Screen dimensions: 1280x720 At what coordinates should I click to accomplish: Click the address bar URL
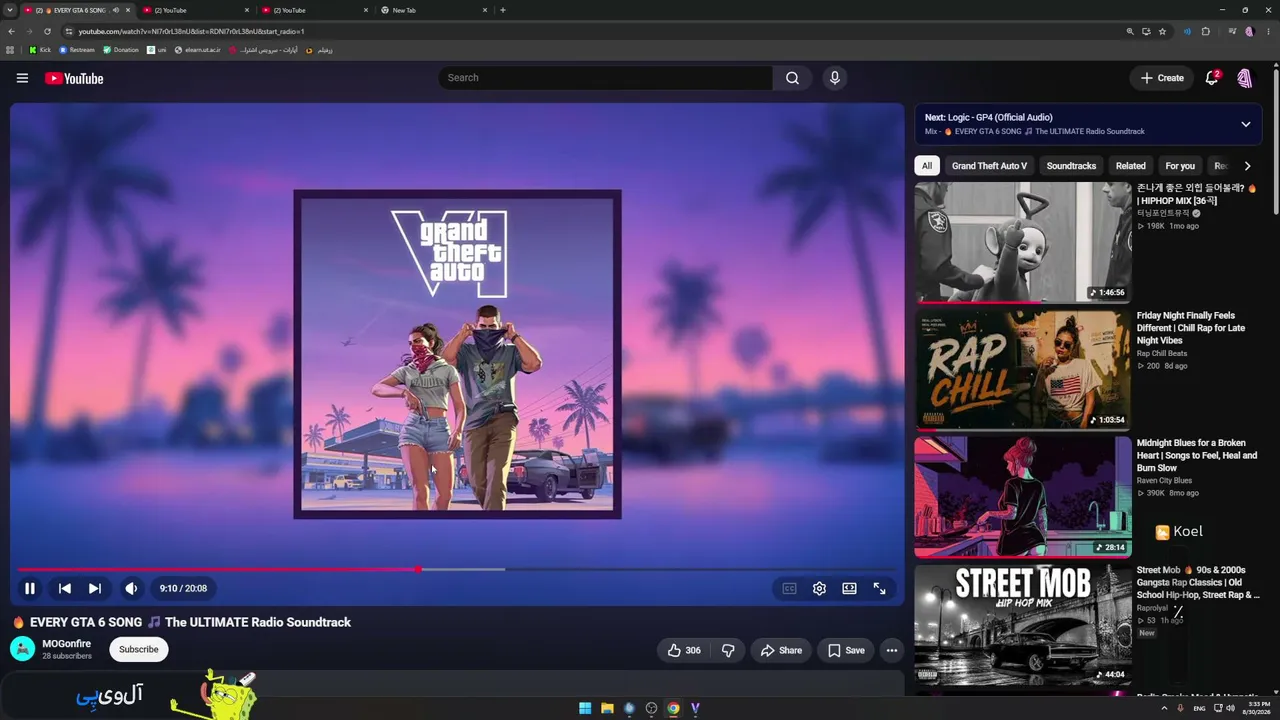click(x=192, y=32)
